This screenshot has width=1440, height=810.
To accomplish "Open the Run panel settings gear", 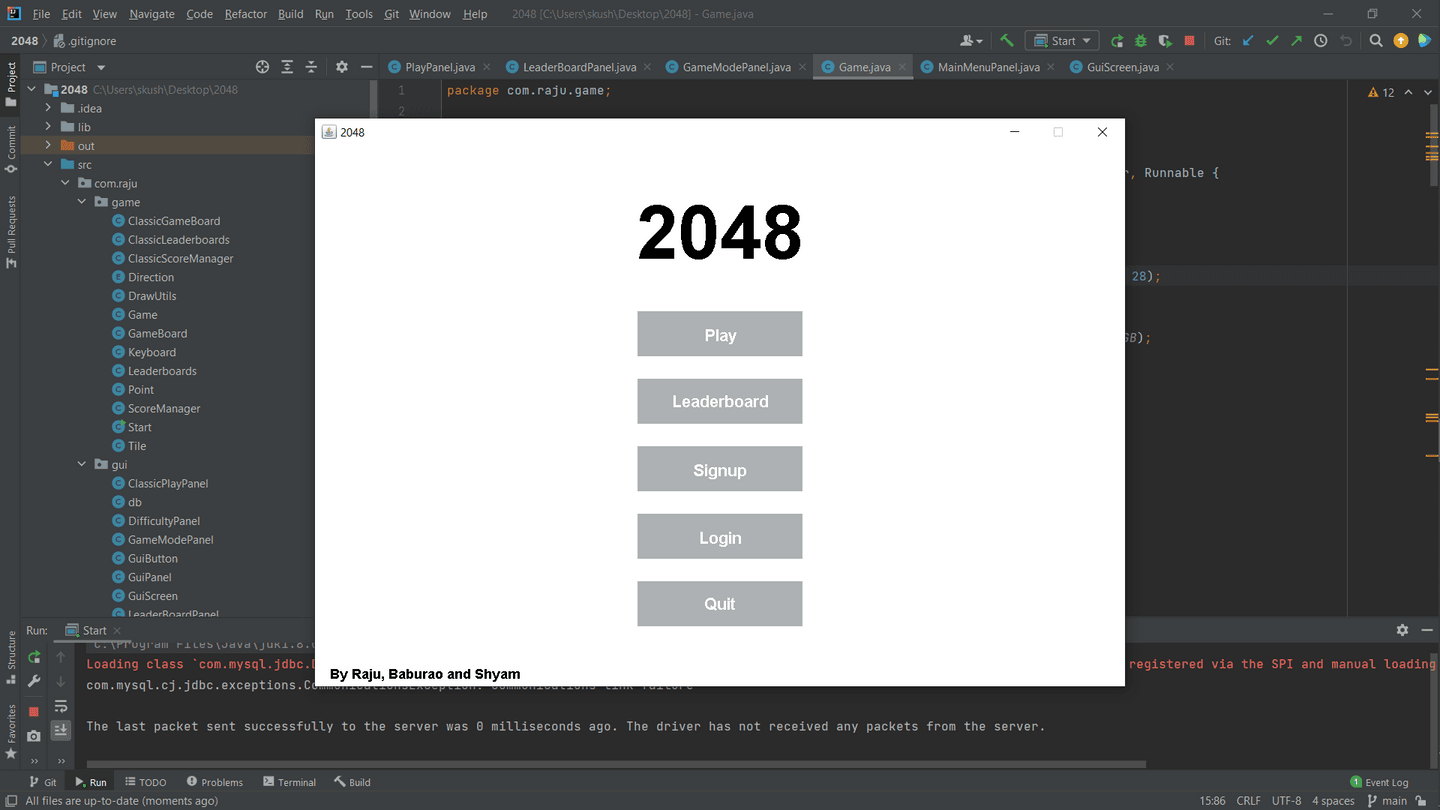I will 1402,630.
